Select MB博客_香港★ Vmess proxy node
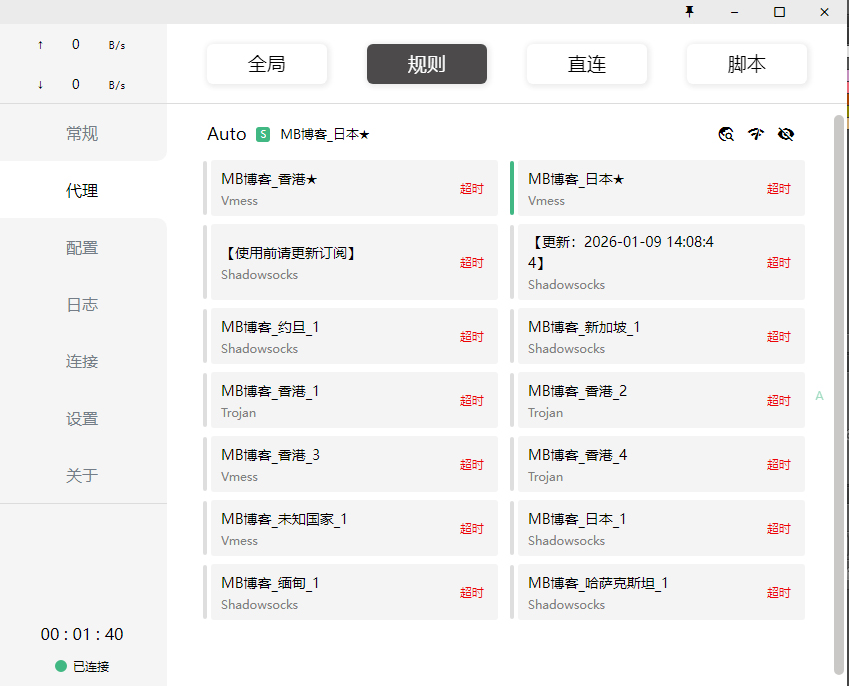The image size is (849, 686). coord(350,188)
